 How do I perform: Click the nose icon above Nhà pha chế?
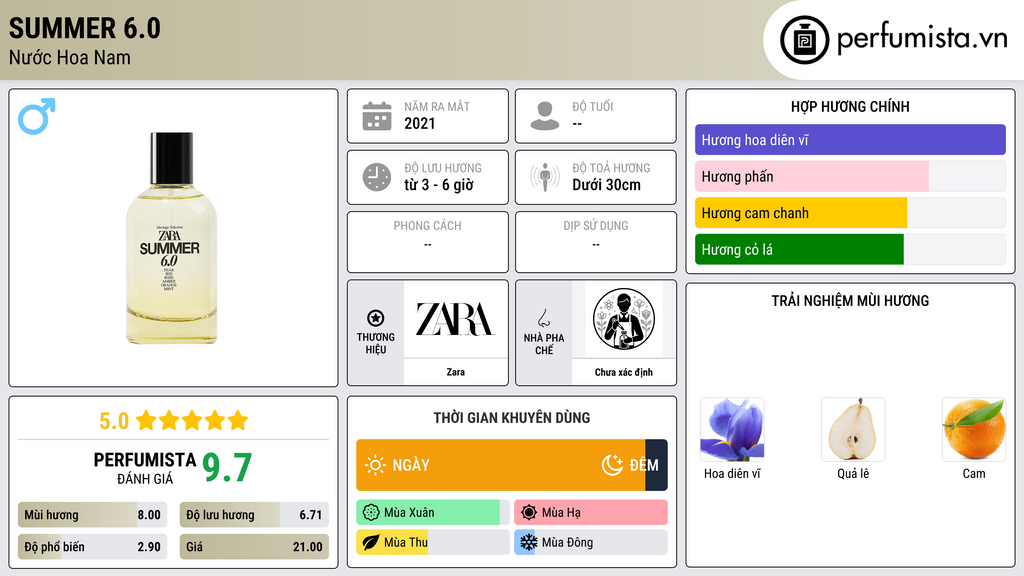[x=543, y=319]
